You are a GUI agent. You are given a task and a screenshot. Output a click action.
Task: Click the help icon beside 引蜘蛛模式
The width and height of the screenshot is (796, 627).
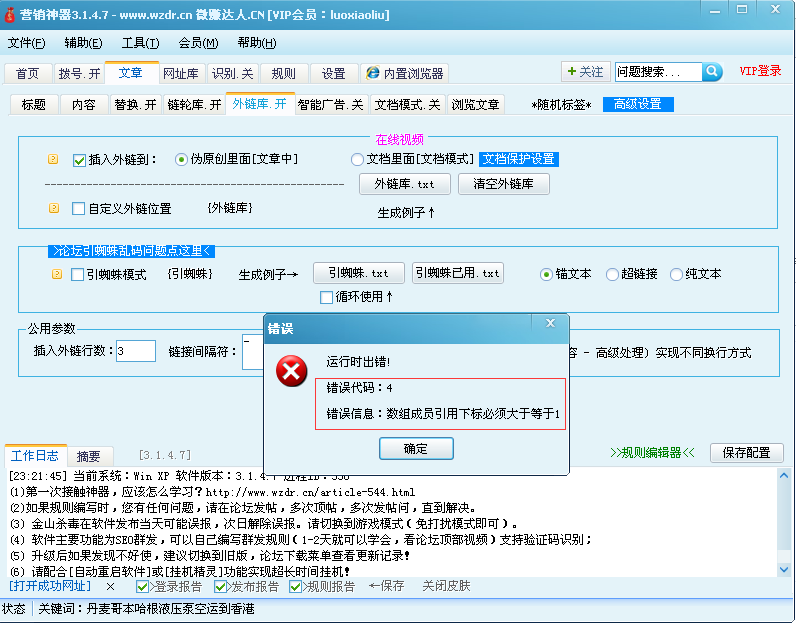click(57, 274)
